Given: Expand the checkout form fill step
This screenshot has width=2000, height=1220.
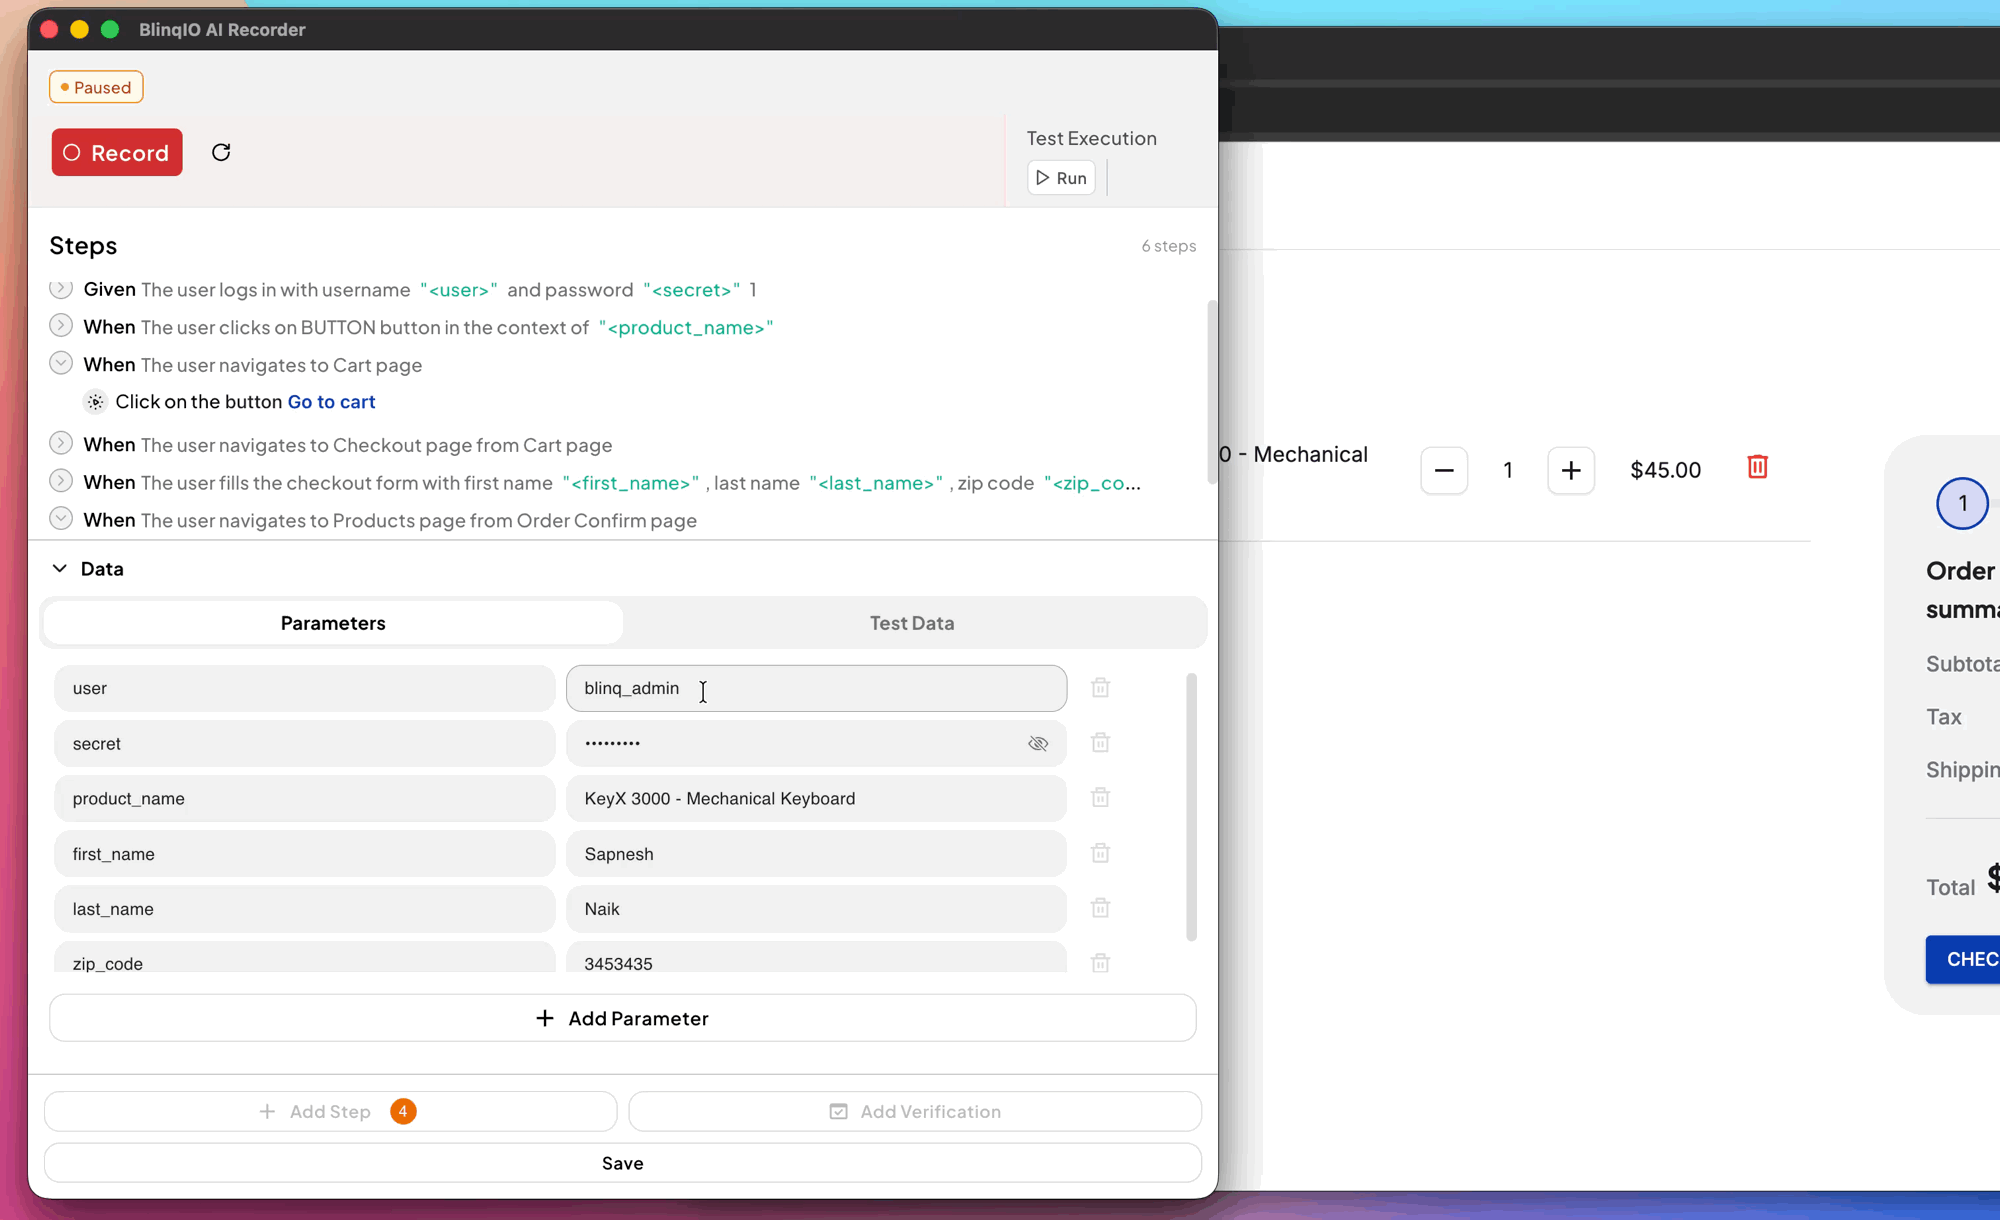Looking at the screenshot, I should pos(61,482).
